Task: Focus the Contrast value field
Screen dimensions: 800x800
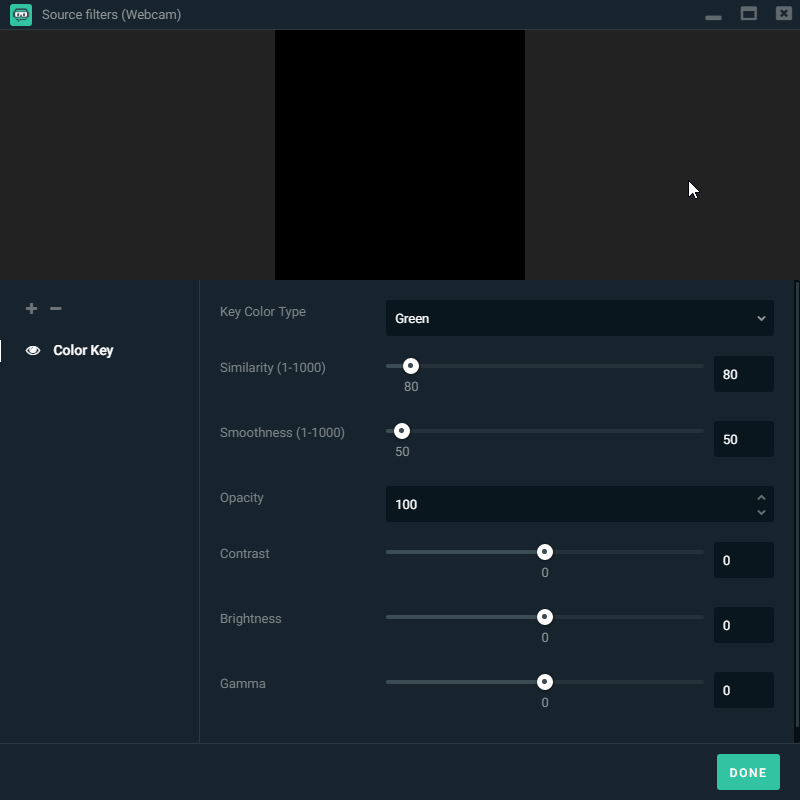Action: point(743,560)
